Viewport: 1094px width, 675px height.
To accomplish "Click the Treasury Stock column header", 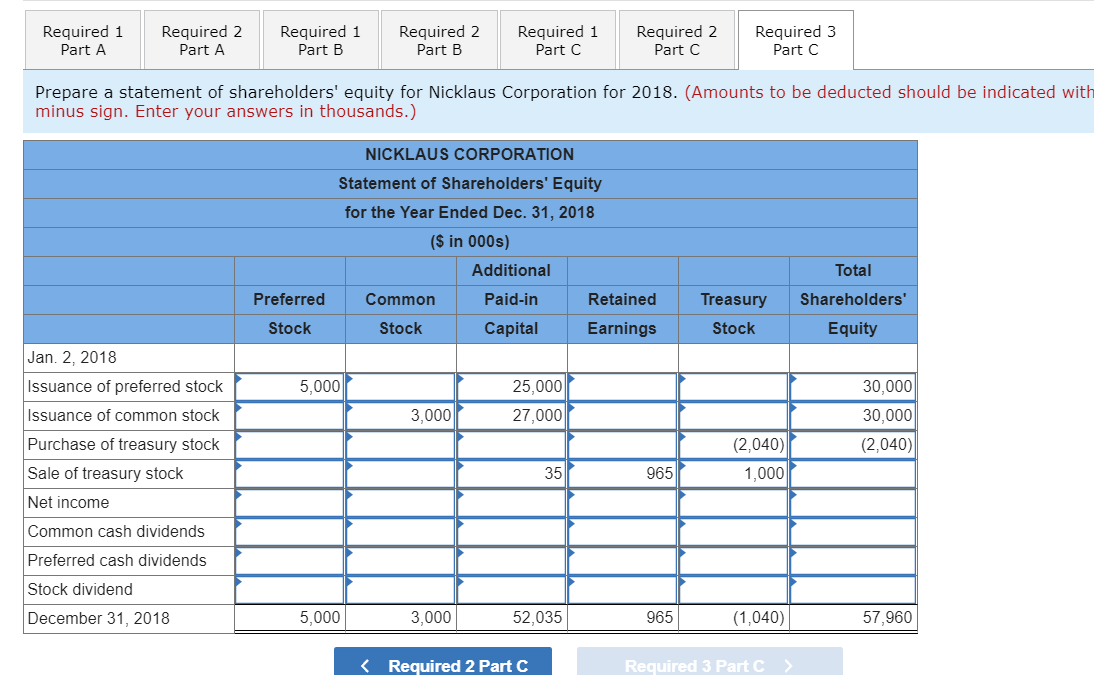I will tap(733, 314).
